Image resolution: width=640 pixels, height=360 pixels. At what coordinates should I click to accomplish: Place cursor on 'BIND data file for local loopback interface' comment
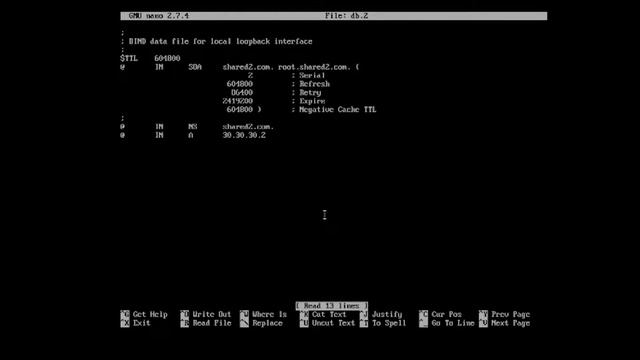[x=220, y=41]
